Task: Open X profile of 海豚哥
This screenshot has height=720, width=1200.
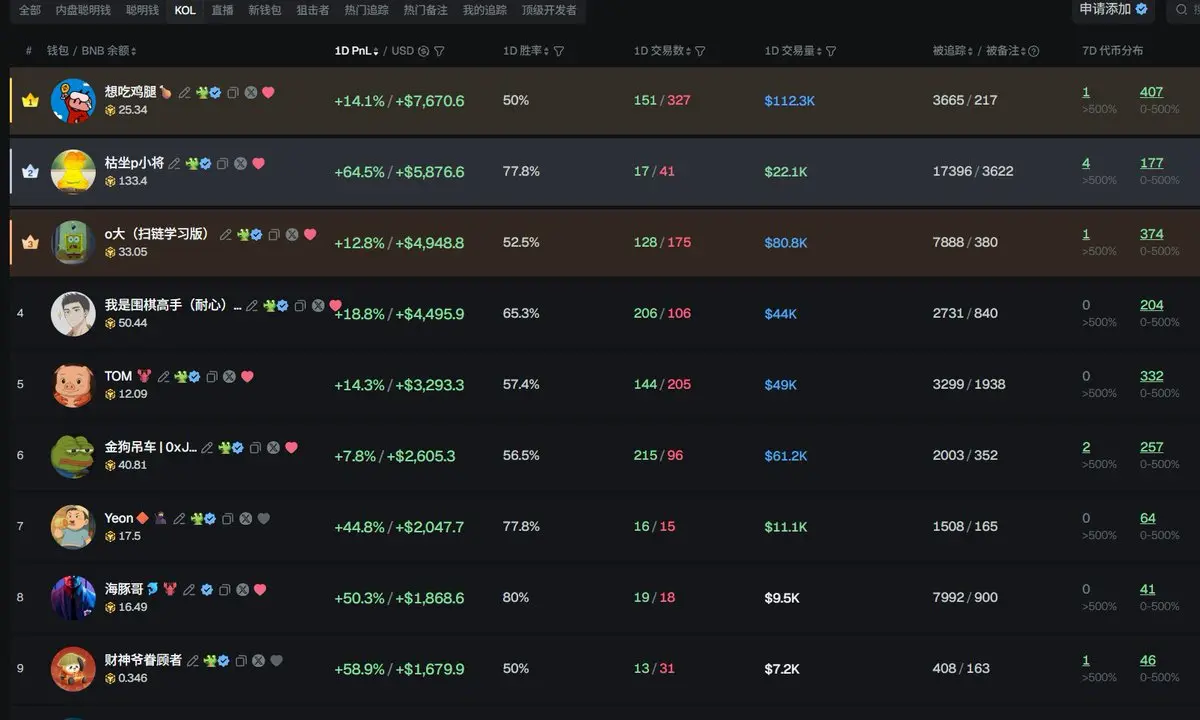Action: click(242, 590)
